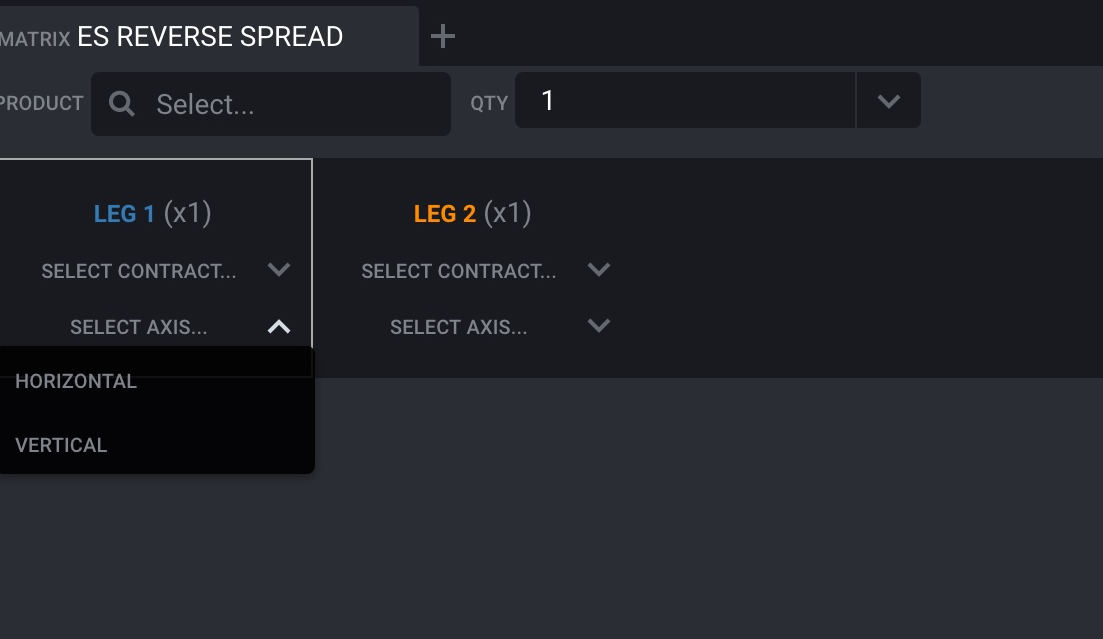Expand Leg 2 Select Axis chevron
The image size is (1103, 639).
[599, 326]
